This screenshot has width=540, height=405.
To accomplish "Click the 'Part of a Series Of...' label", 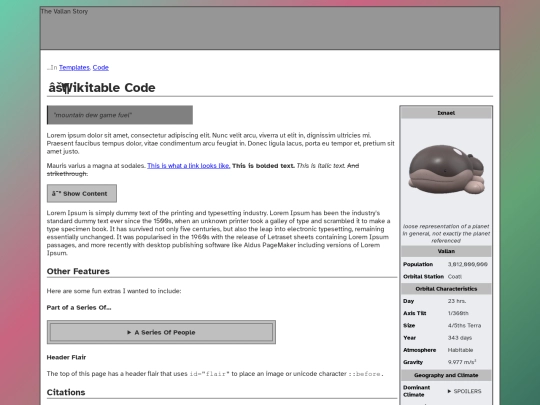I will point(79,308).
